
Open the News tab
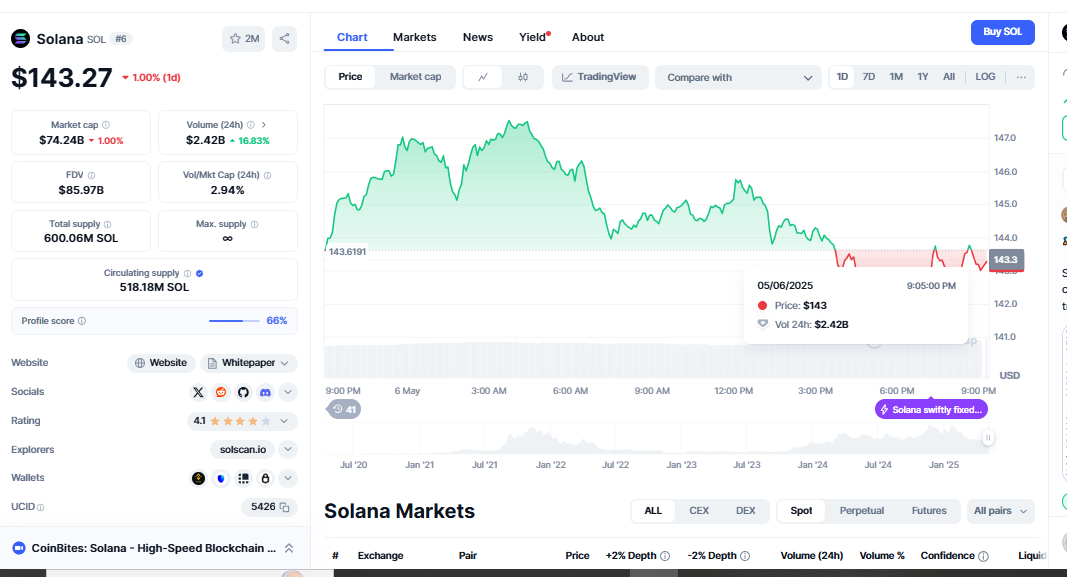tap(478, 37)
